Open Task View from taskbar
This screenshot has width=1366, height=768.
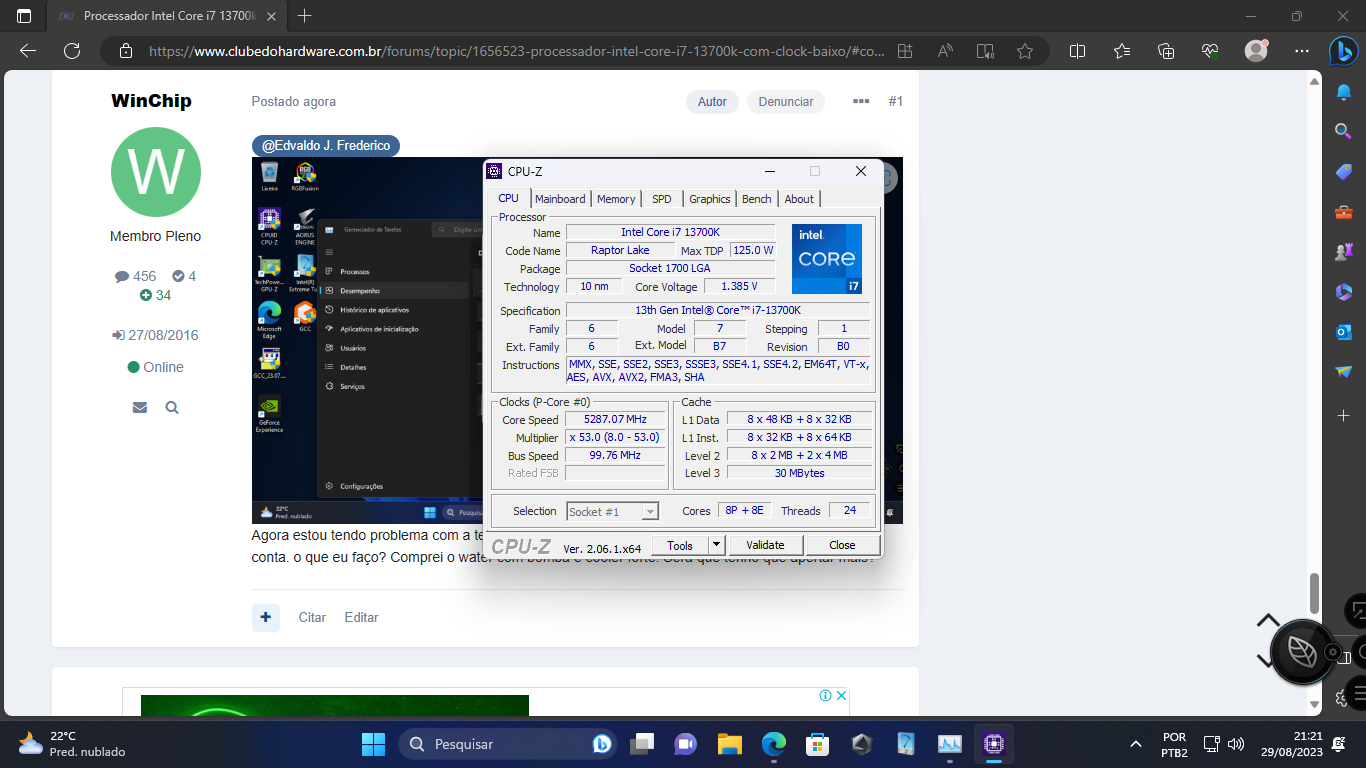pyautogui.click(x=642, y=744)
